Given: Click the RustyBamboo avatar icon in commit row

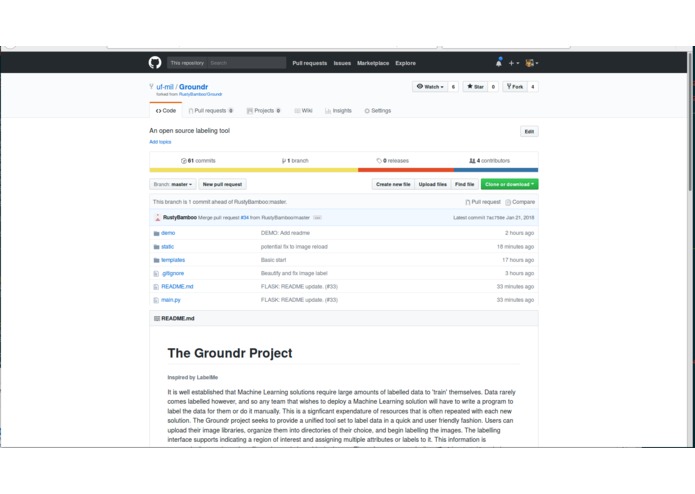Looking at the screenshot, I should pos(157,218).
